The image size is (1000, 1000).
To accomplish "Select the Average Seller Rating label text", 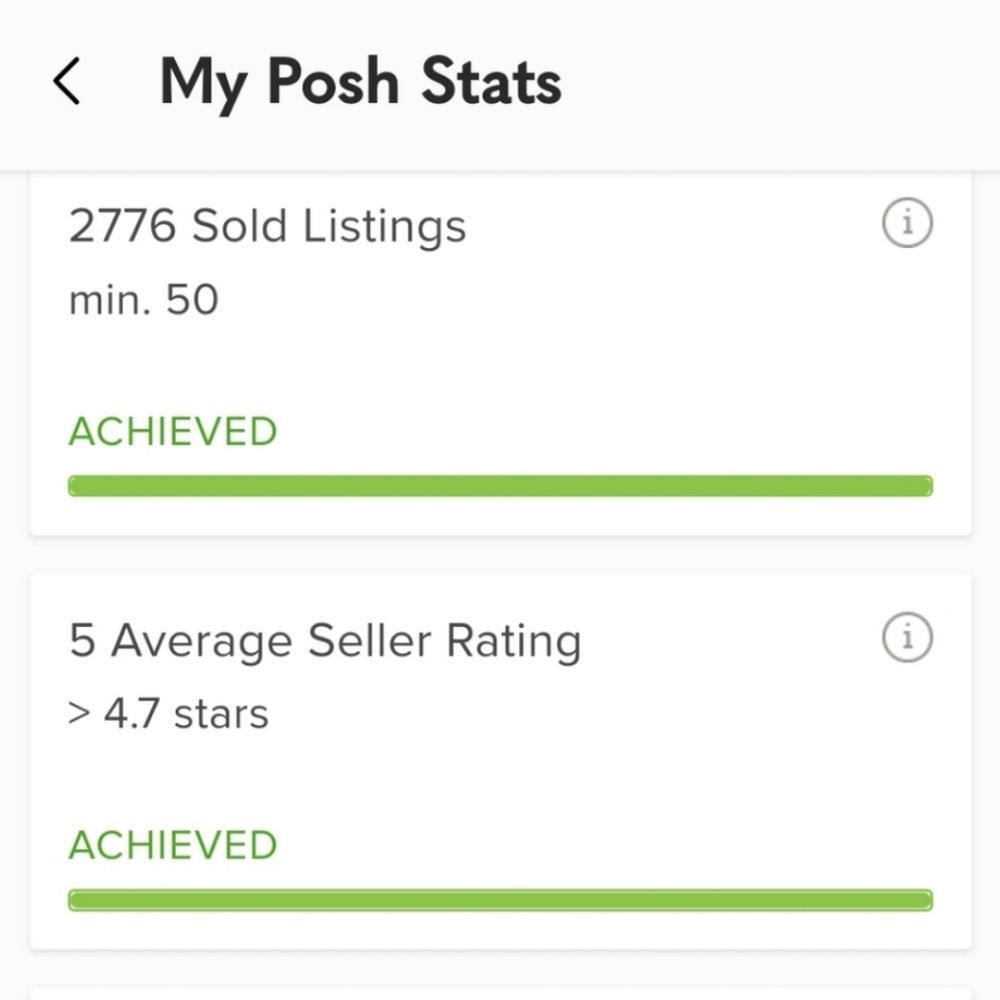I will pos(345,641).
